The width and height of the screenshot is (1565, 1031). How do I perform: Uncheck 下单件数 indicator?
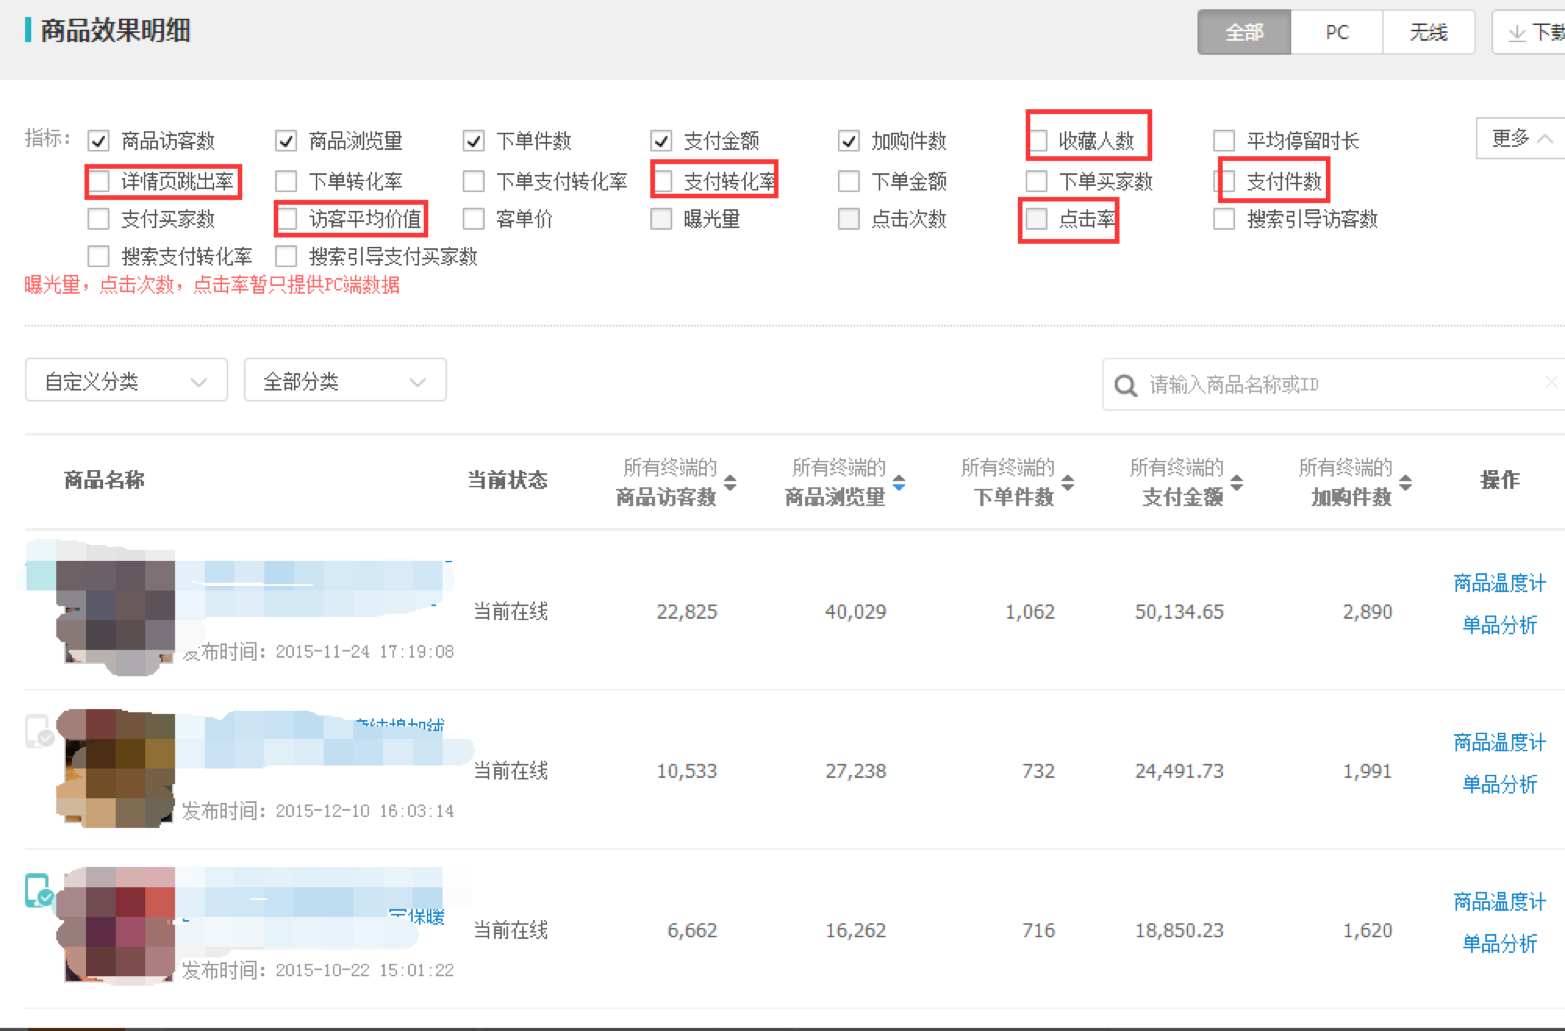(474, 141)
